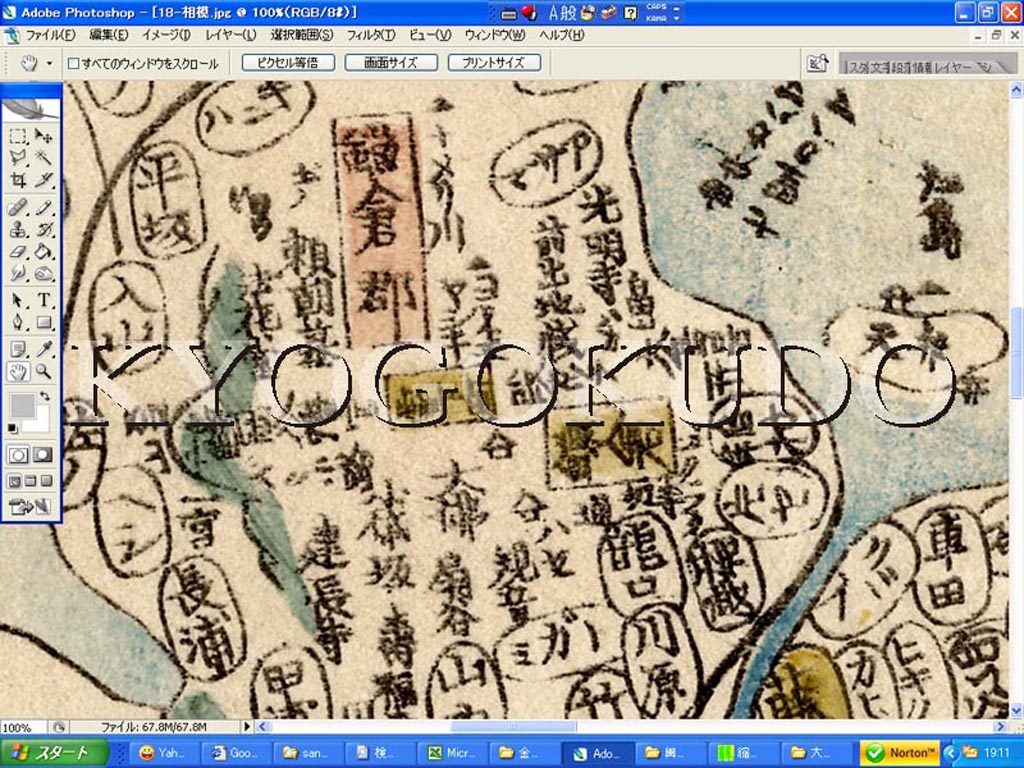1024x768 pixels.
Task: Select the Move tool
Action: 43,136
